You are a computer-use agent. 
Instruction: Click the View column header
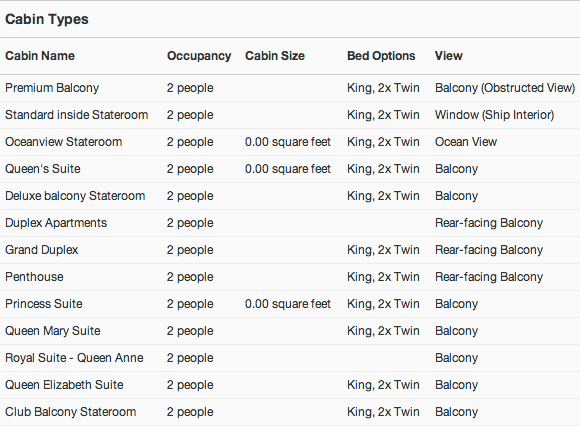[x=448, y=56]
